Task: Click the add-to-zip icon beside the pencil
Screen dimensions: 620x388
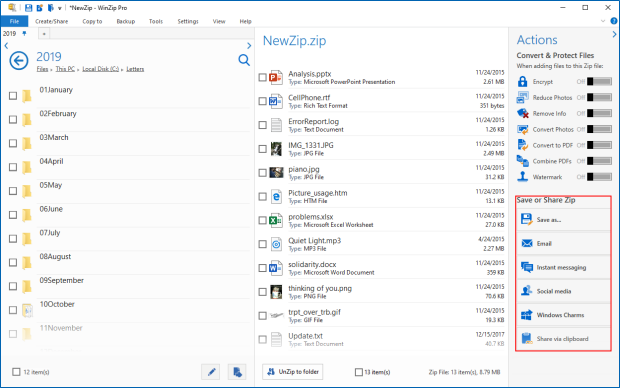Action: tap(237, 372)
